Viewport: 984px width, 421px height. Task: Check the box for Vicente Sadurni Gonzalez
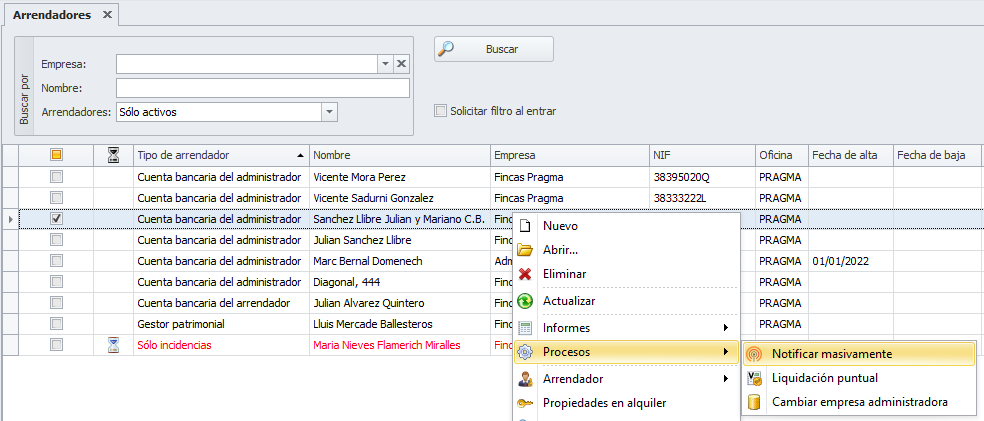(56, 198)
